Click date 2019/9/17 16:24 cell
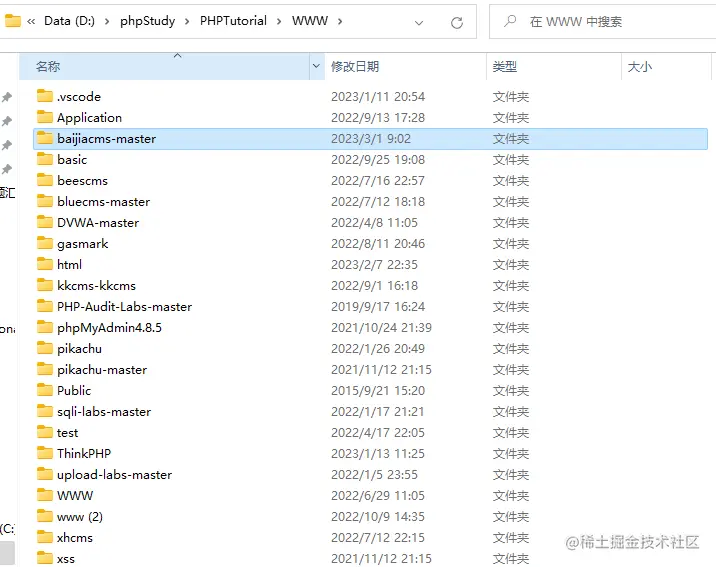The width and height of the screenshot is (716, 567). click(378, 307)
